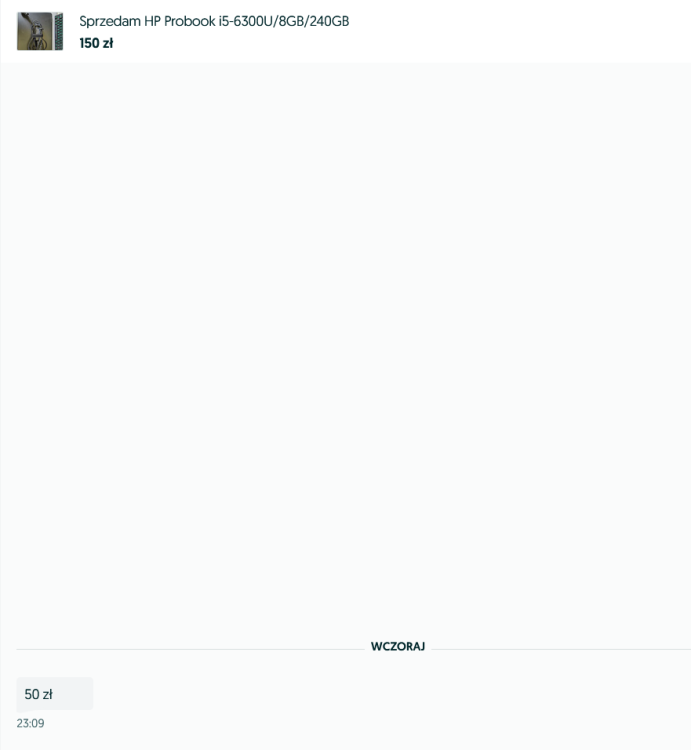Click the i5-6300U/8GB/240GB text in the title
This screenshot has width=691, height=750.
tap(284, 22)
